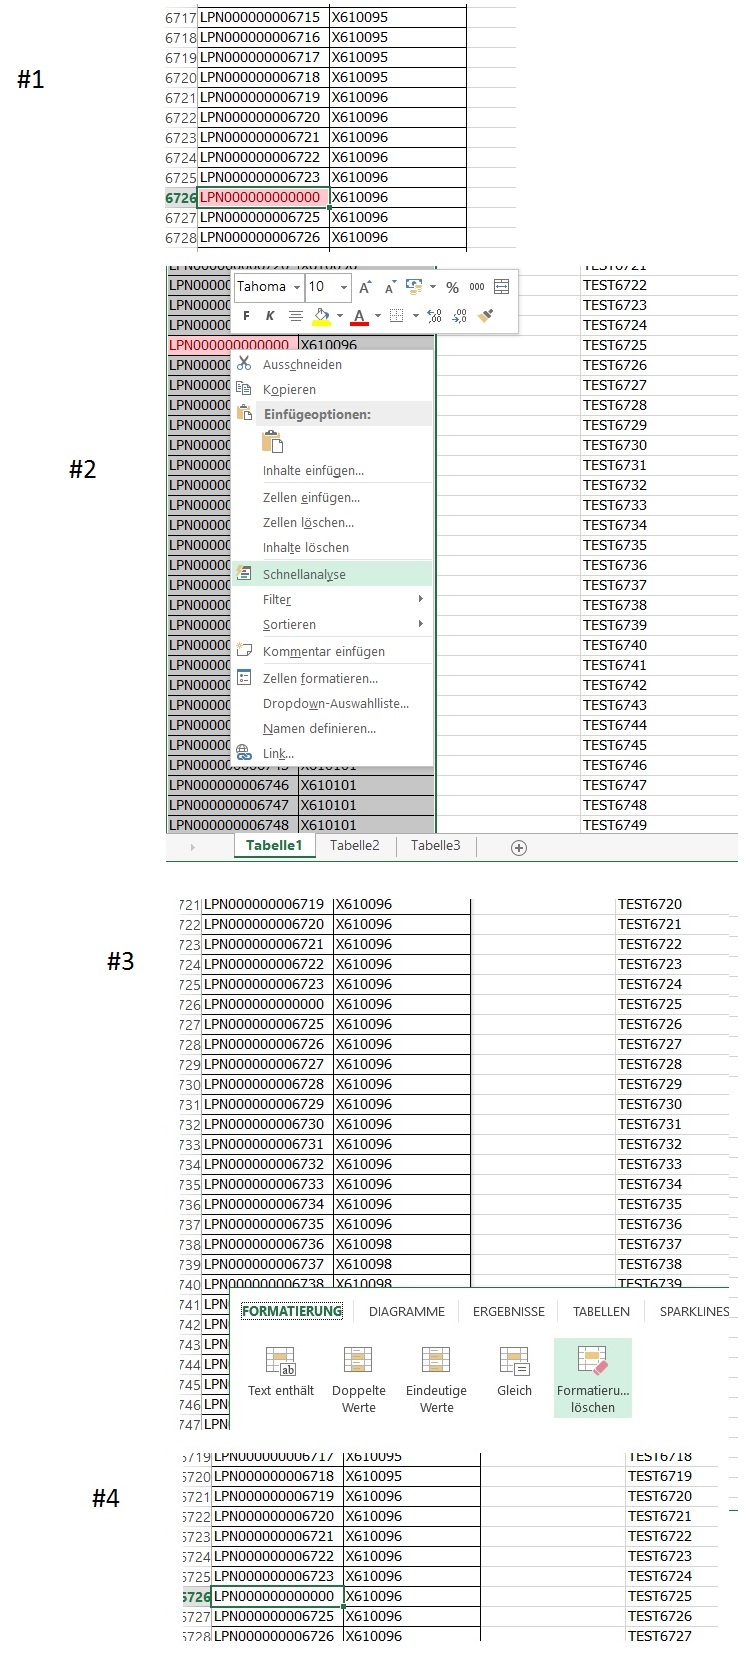Click the format painter brush icon
750x1660 pixels.
(x=486, y=316)
